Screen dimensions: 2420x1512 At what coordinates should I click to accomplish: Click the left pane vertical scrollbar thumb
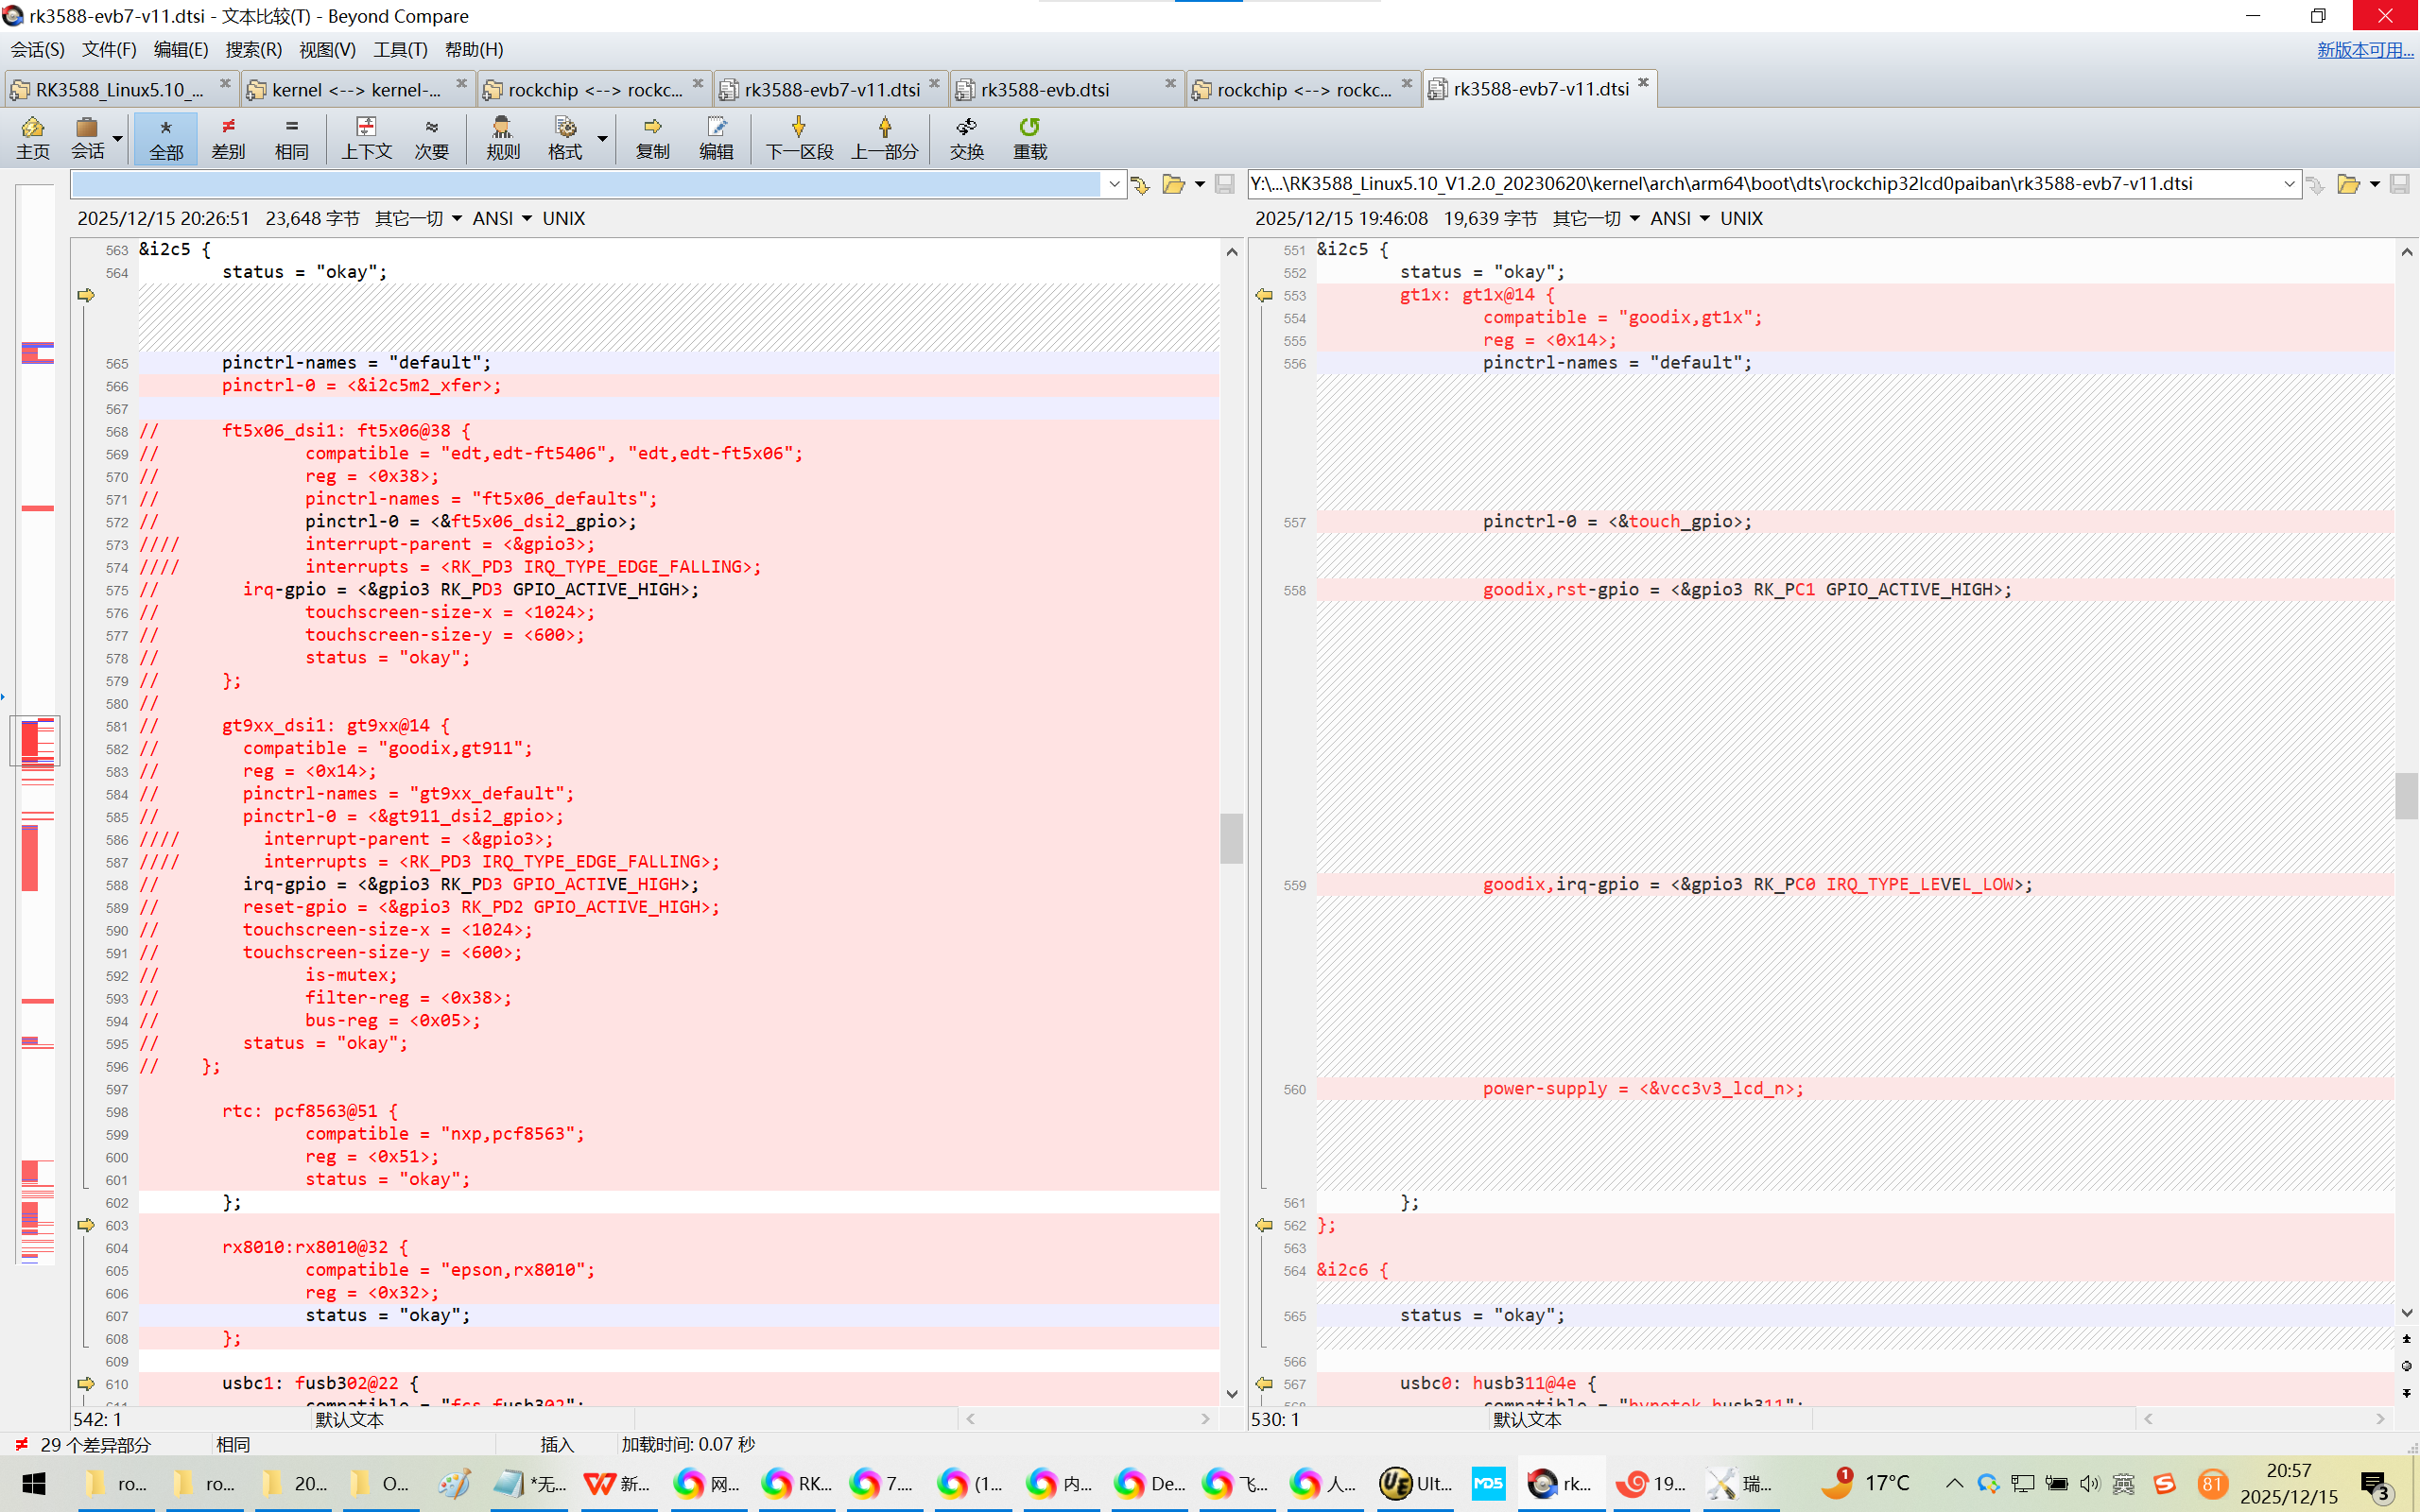[x=1231, y=837]
